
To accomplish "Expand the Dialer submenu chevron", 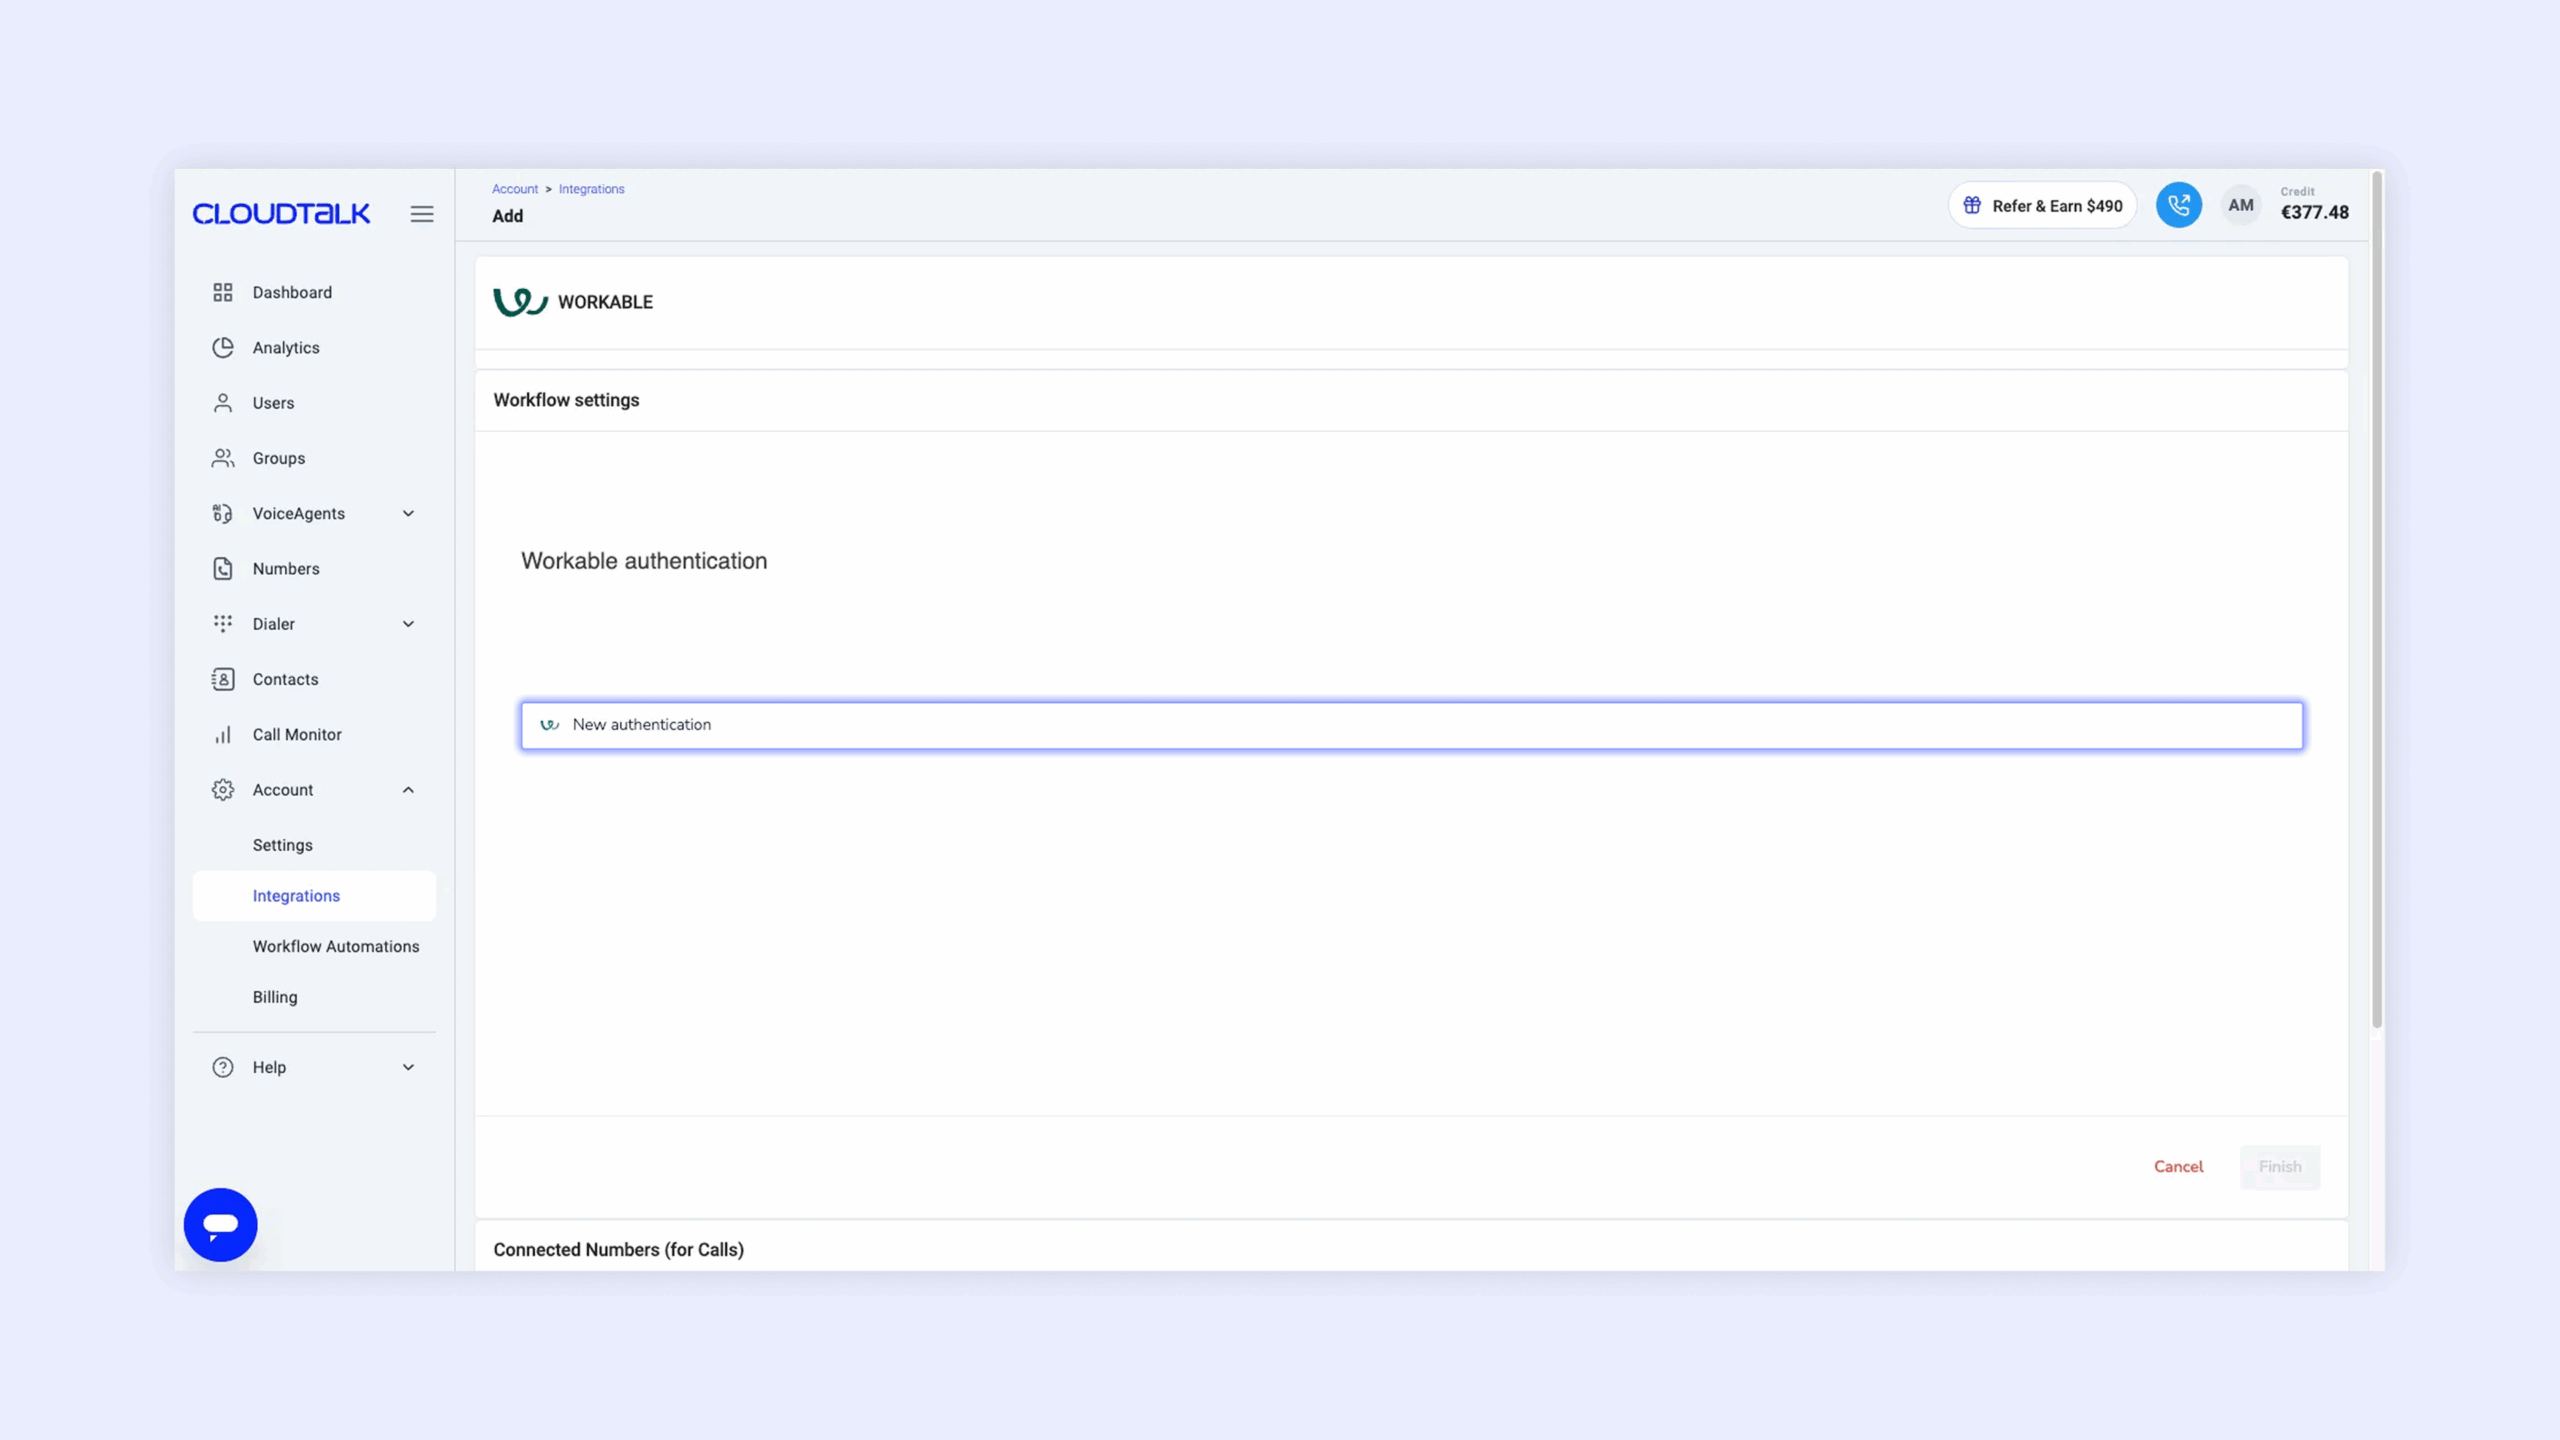I will tap(408, 624).
